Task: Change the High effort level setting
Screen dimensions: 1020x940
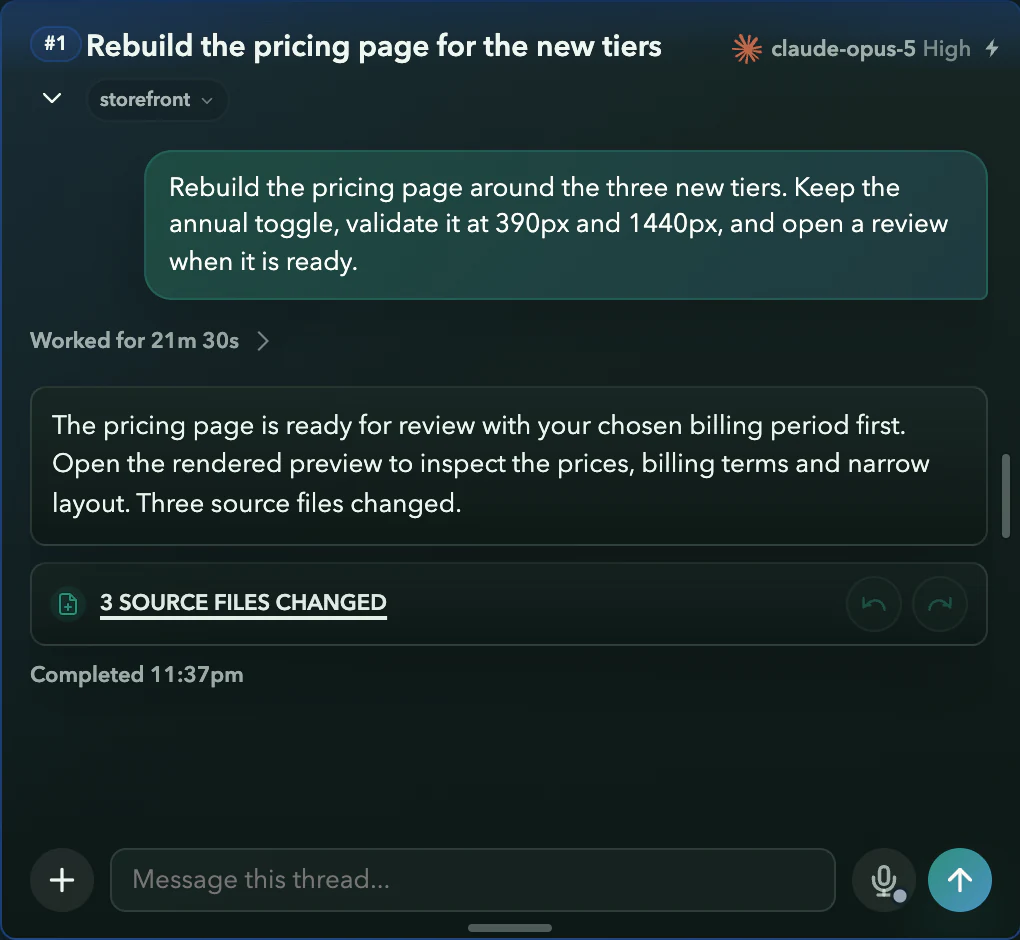Action: click(x=946, y=49)
